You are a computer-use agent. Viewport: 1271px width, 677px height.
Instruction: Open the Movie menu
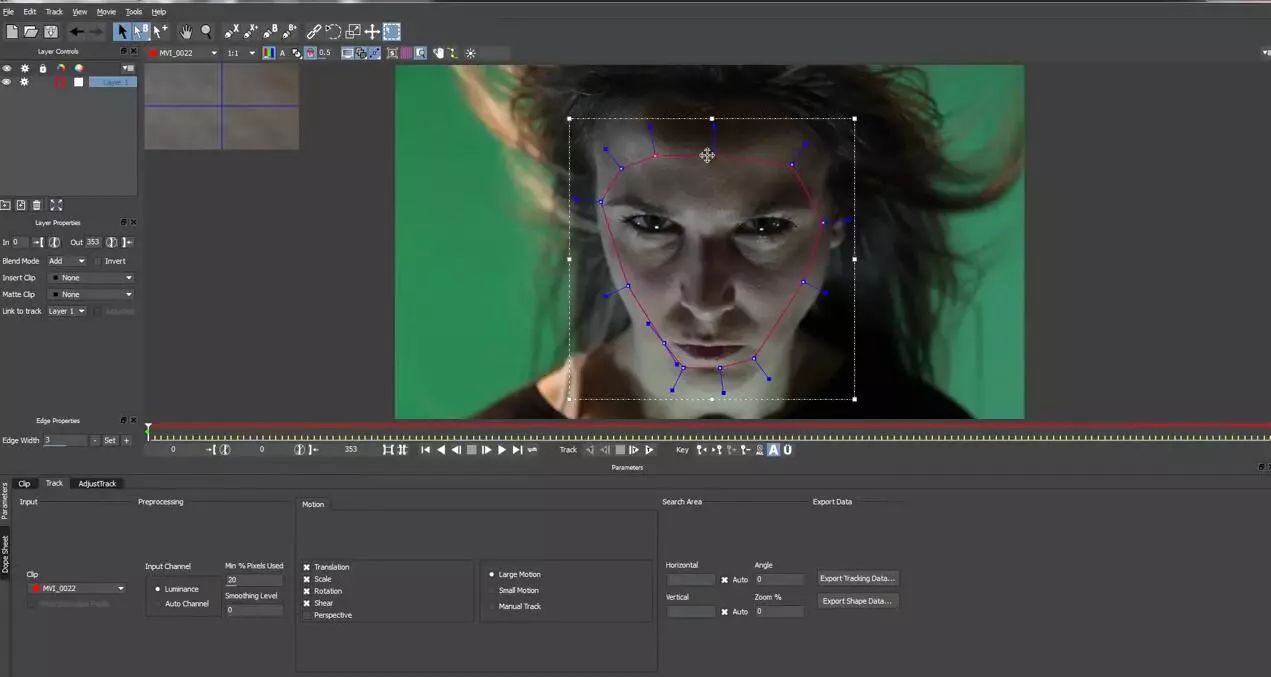(106, 12)
